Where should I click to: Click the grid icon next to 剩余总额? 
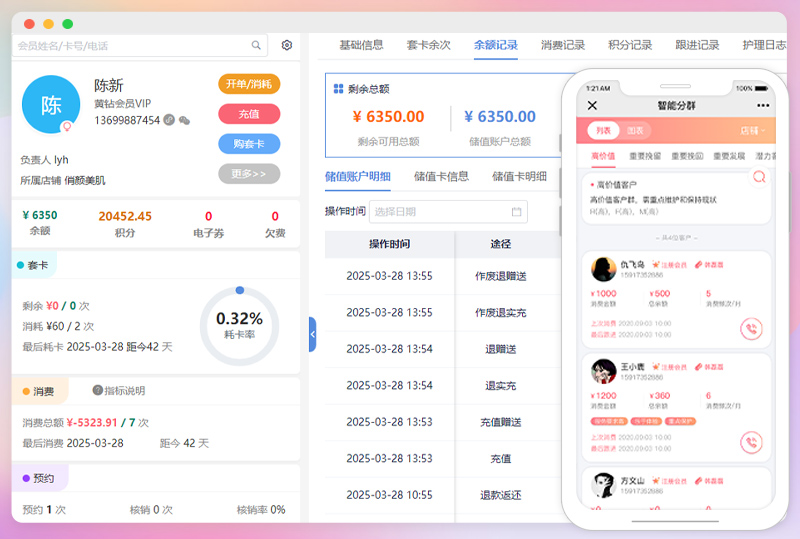click(x=338, y=89)
